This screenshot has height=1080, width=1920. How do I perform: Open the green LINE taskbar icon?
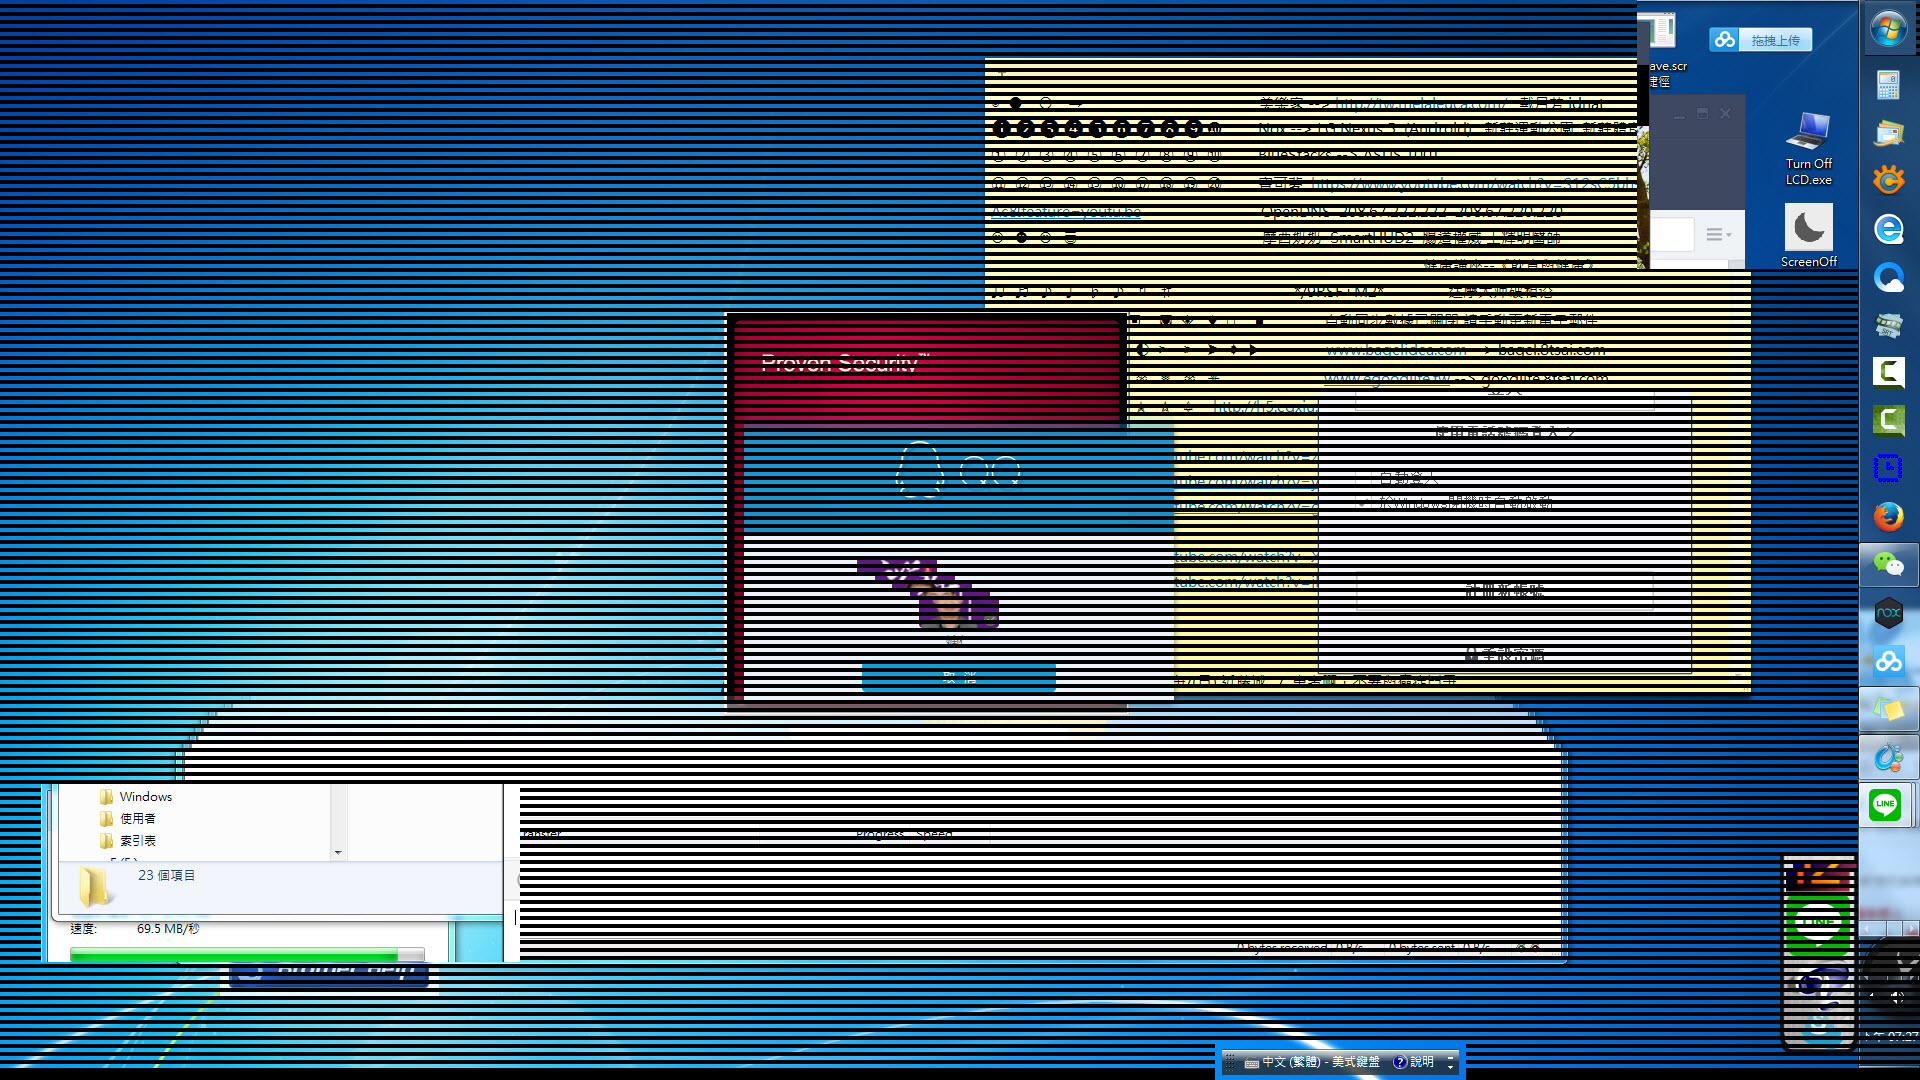tap(1886, 804)
